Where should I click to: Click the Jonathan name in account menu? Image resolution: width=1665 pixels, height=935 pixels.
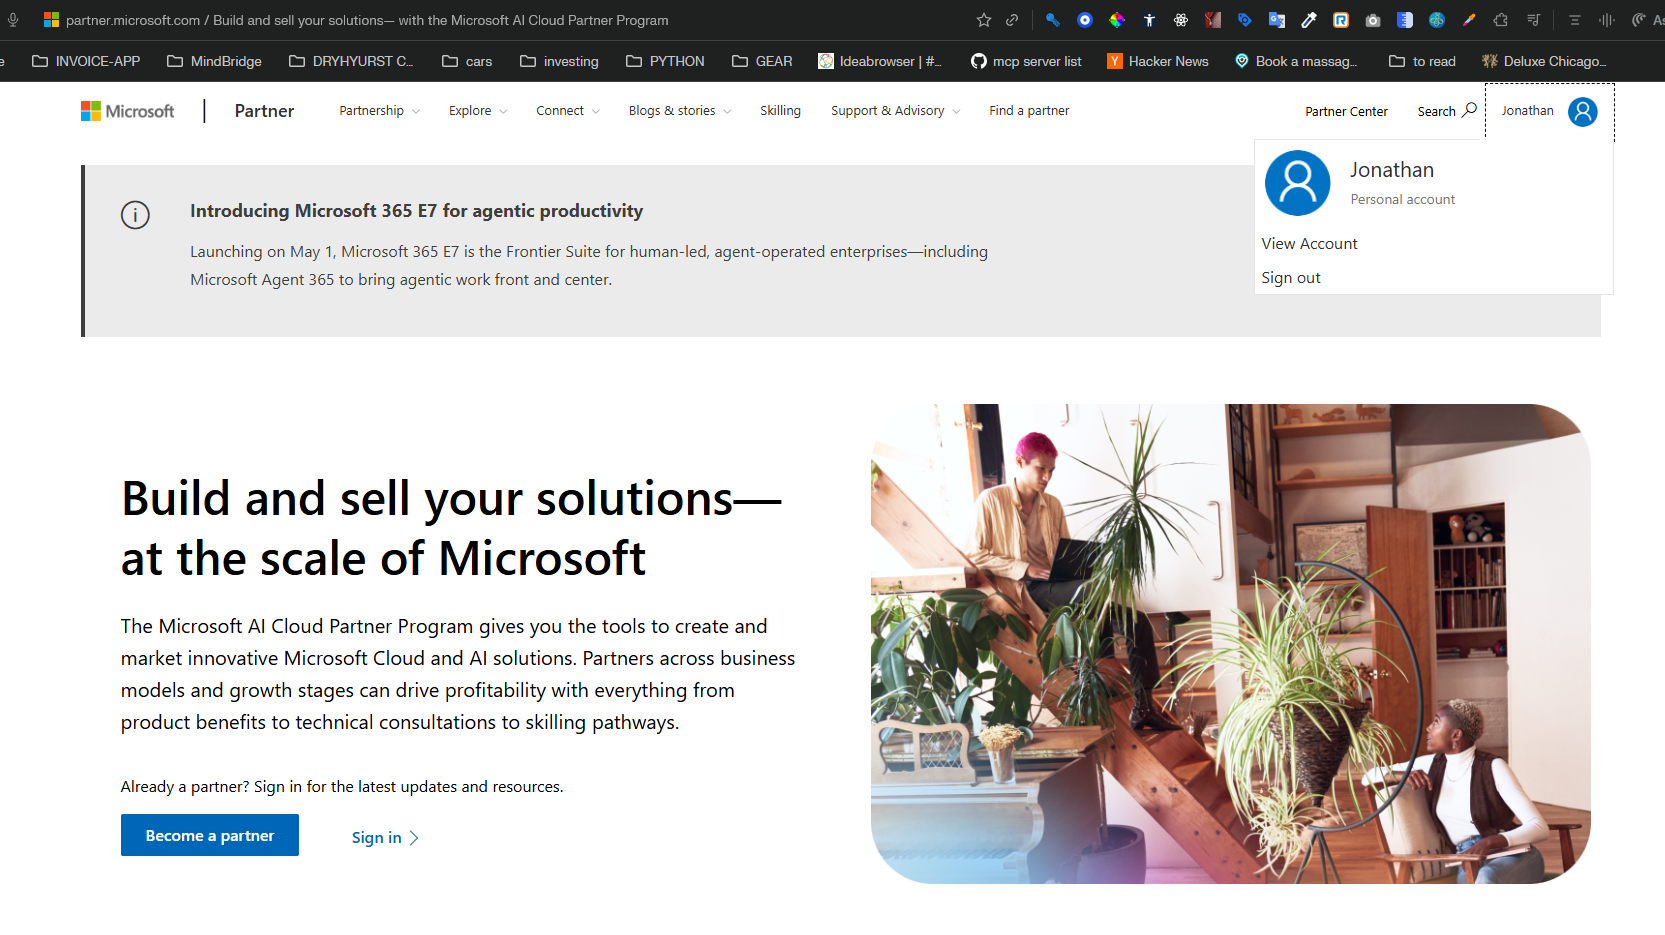(x=1392, y=170)
